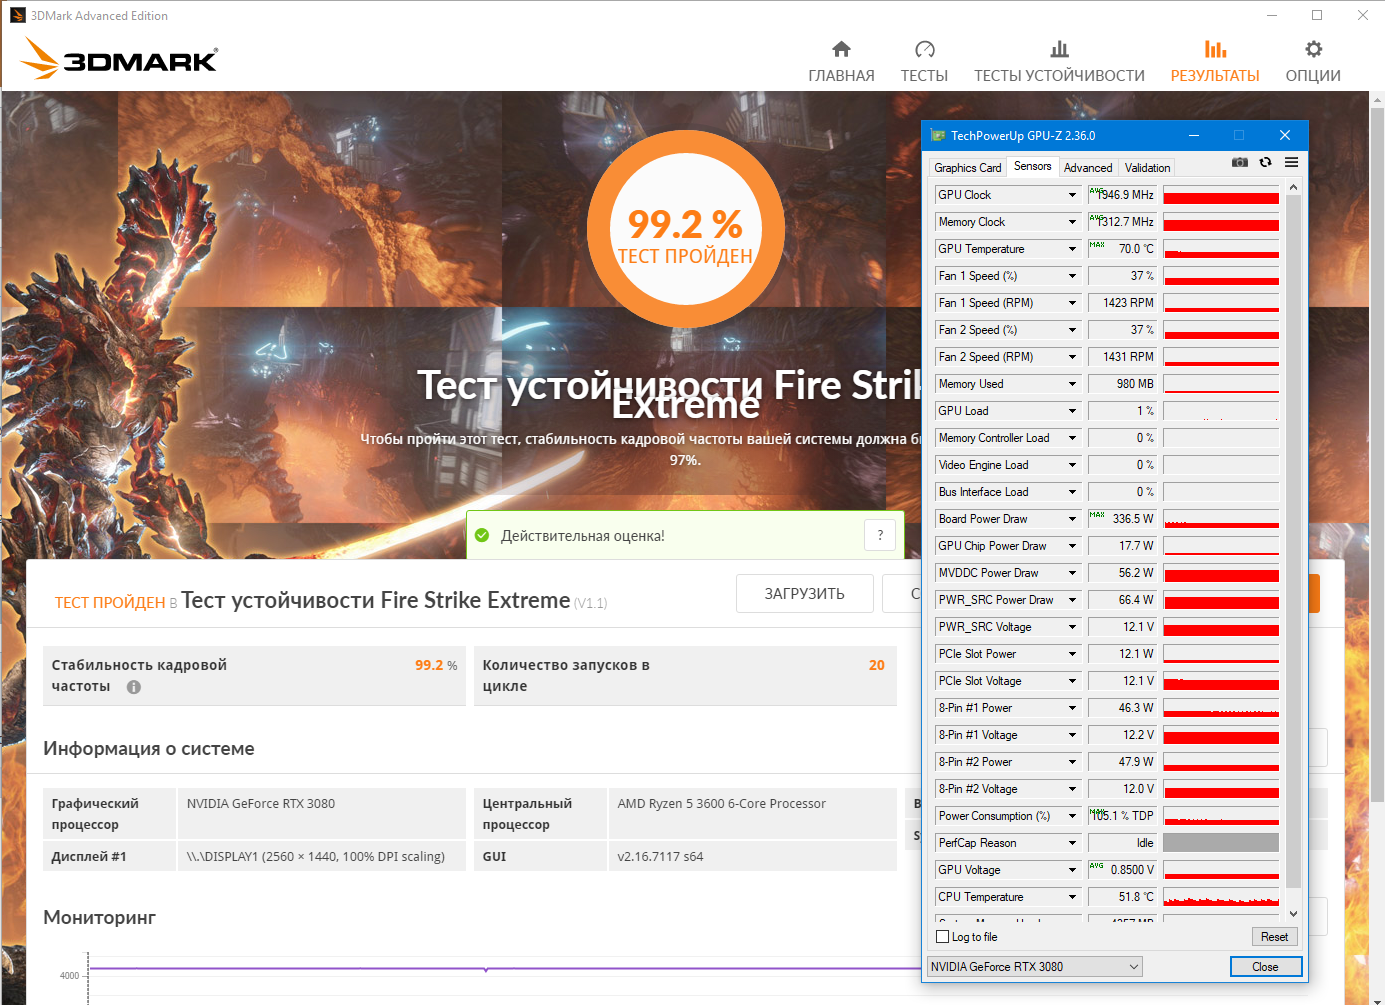Screen dimensions: 1385x1005
Task: Open the GPU-Z hamburger menu
Action: pos(1291,162)
